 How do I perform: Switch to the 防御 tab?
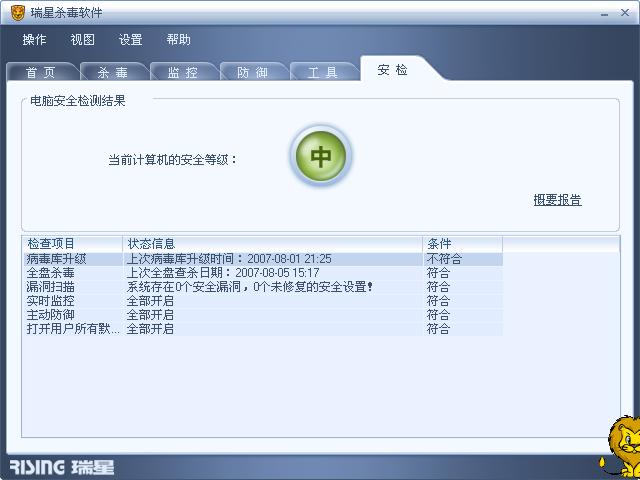point(253,72)
